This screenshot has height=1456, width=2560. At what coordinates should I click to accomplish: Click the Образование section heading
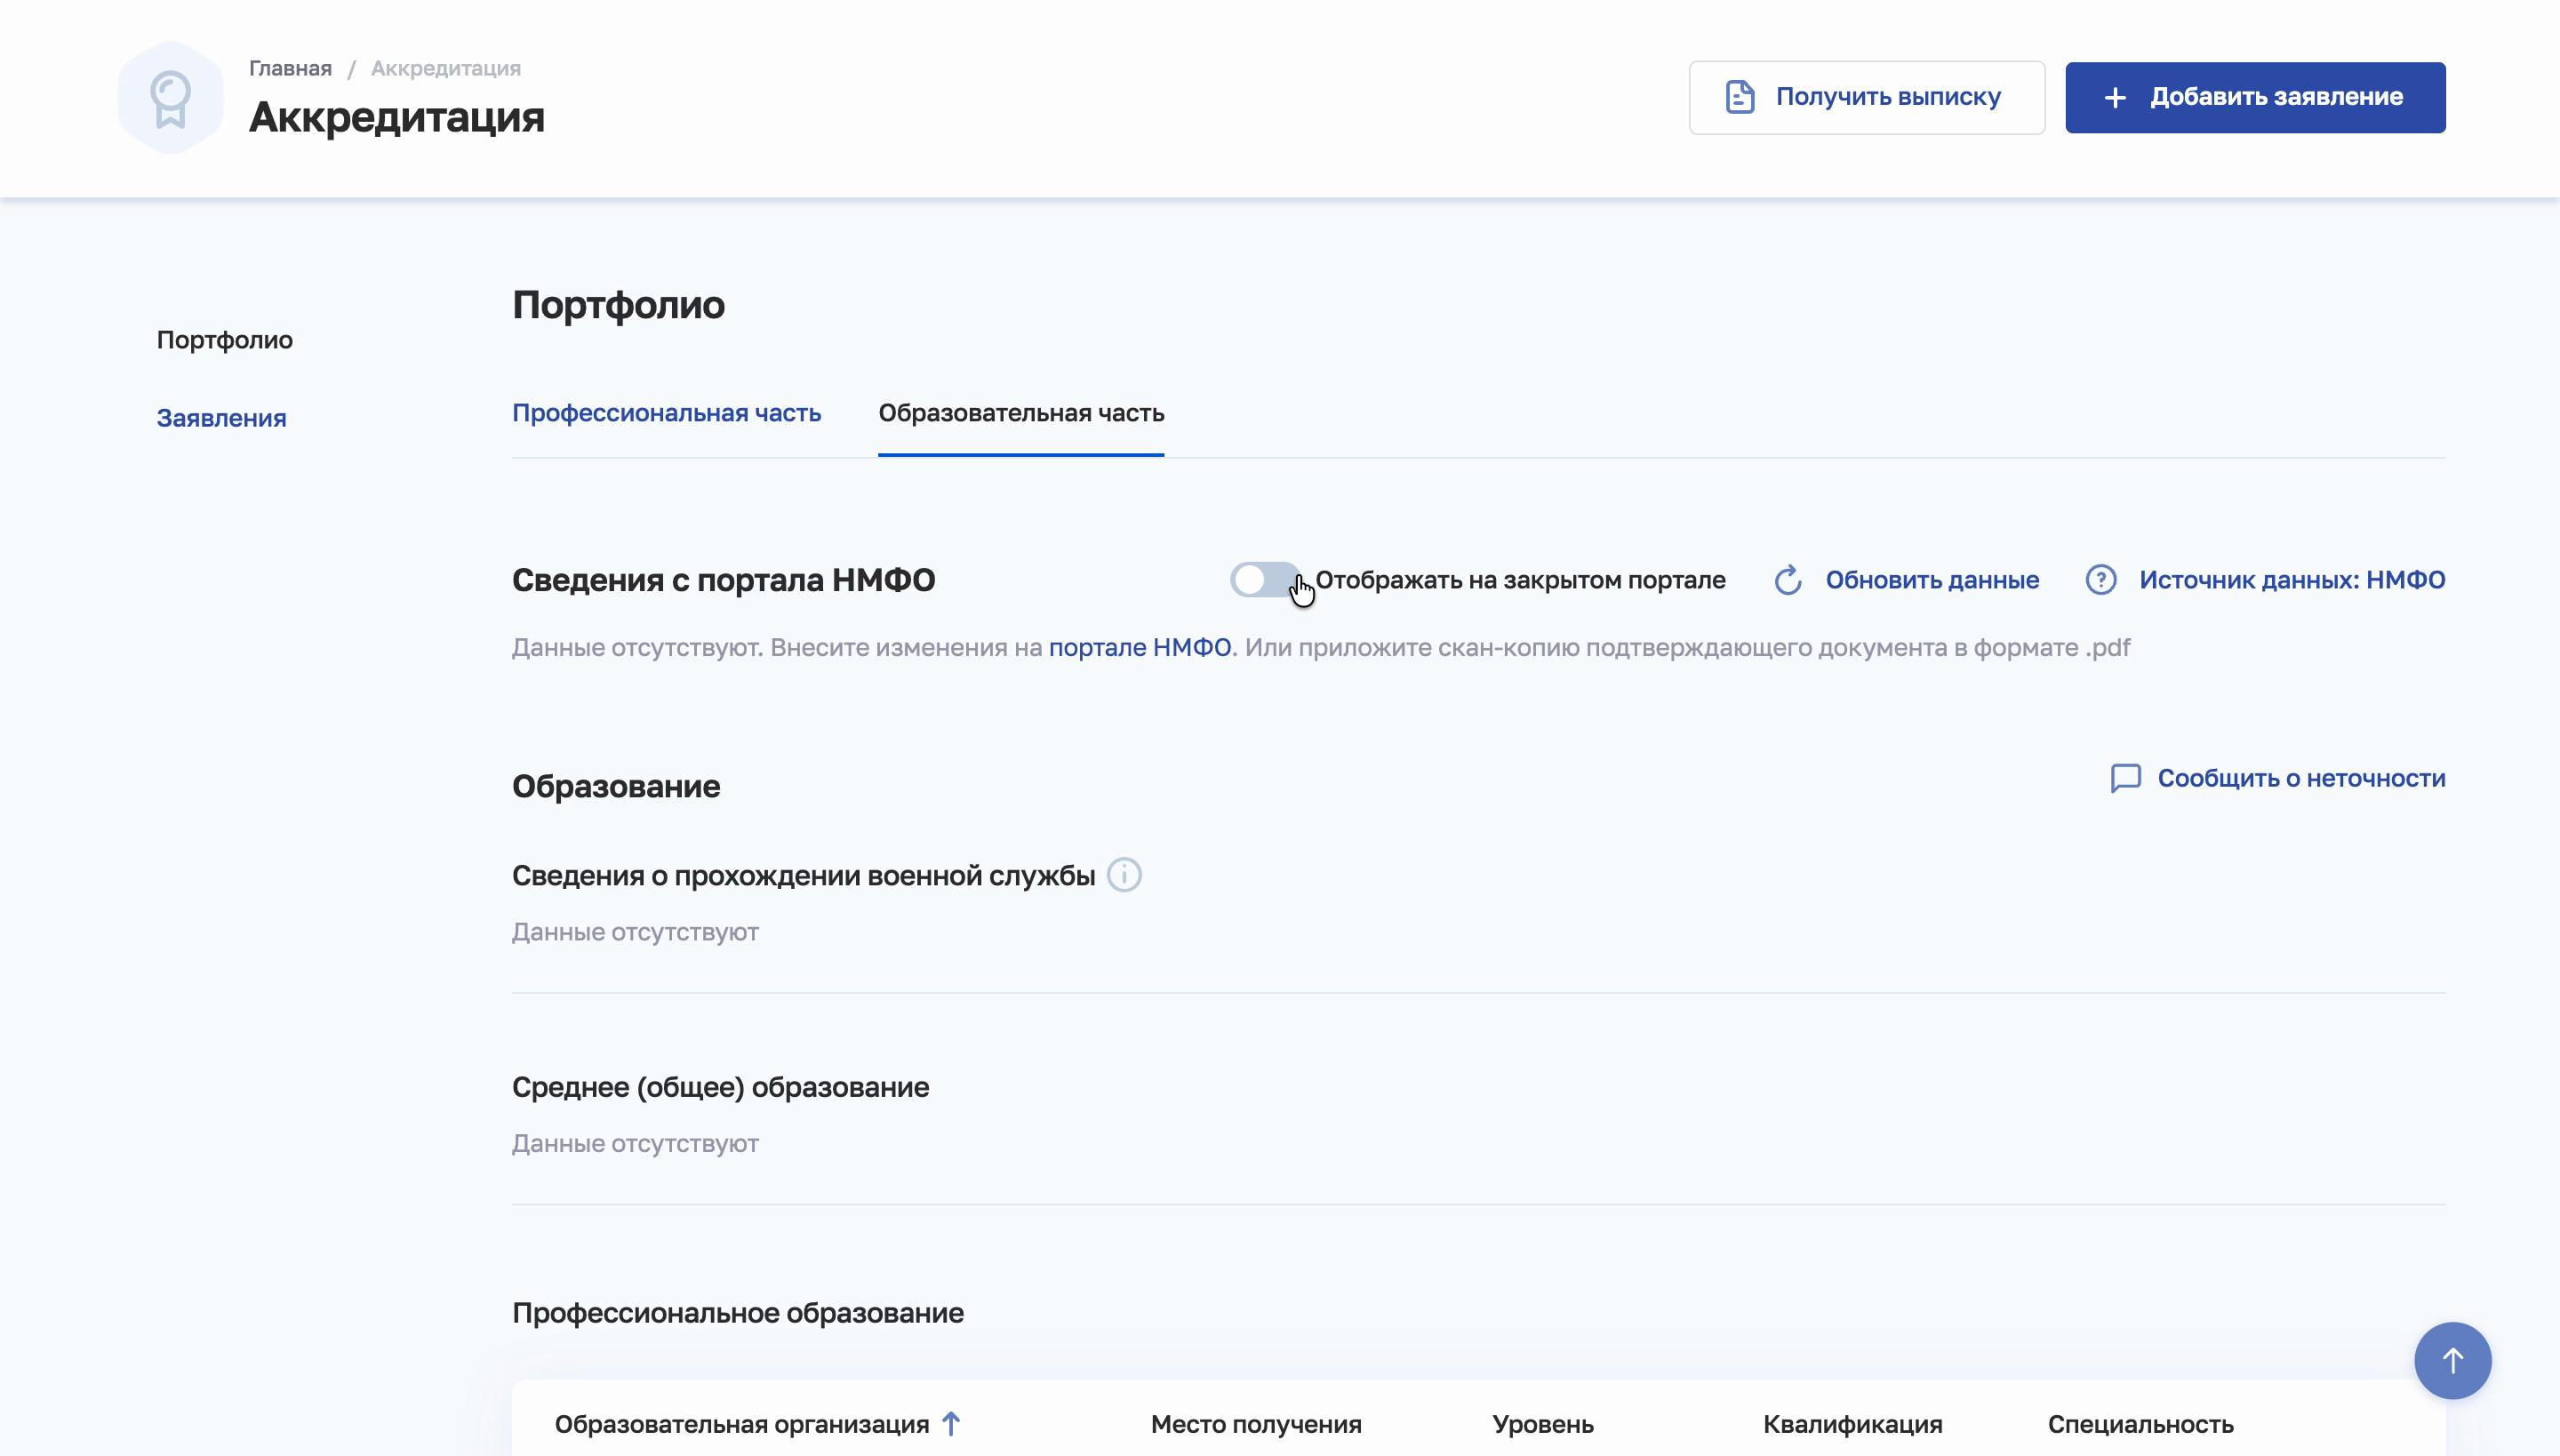point(615,786)
